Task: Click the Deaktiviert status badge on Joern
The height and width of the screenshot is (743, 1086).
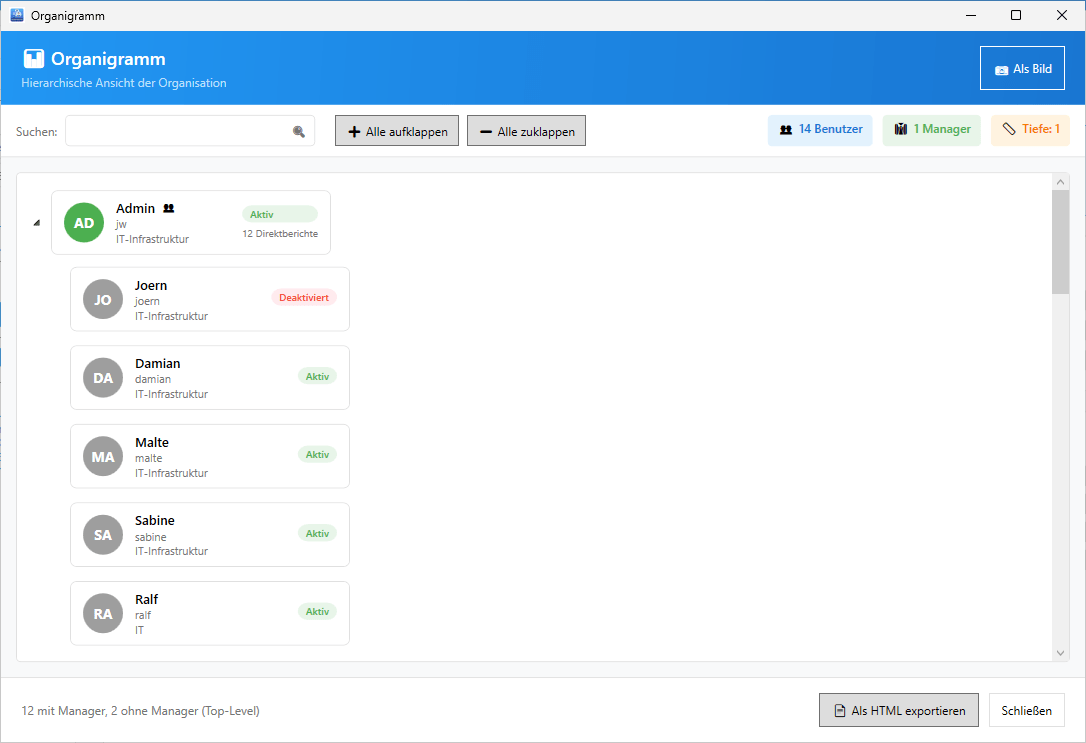Action: point(304,297)
